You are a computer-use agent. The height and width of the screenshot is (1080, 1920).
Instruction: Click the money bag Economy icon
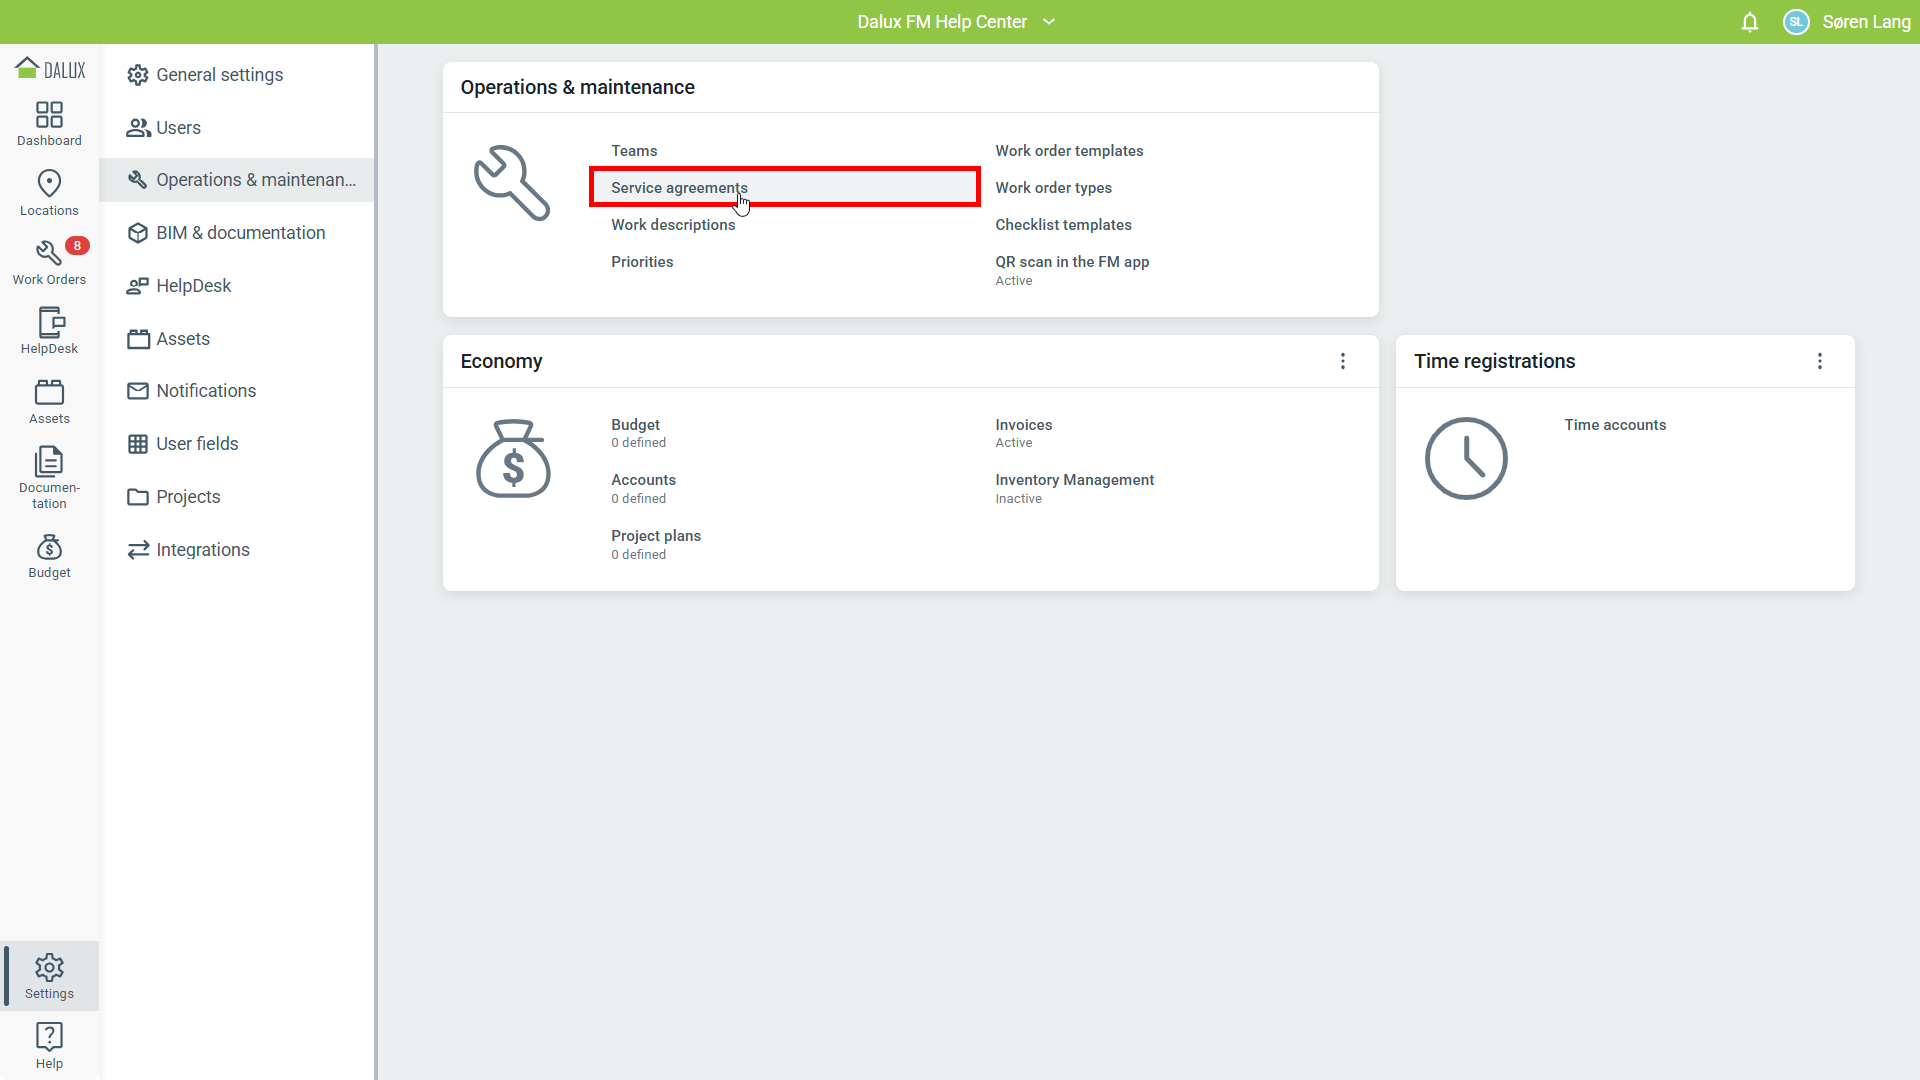coord(513,459)
